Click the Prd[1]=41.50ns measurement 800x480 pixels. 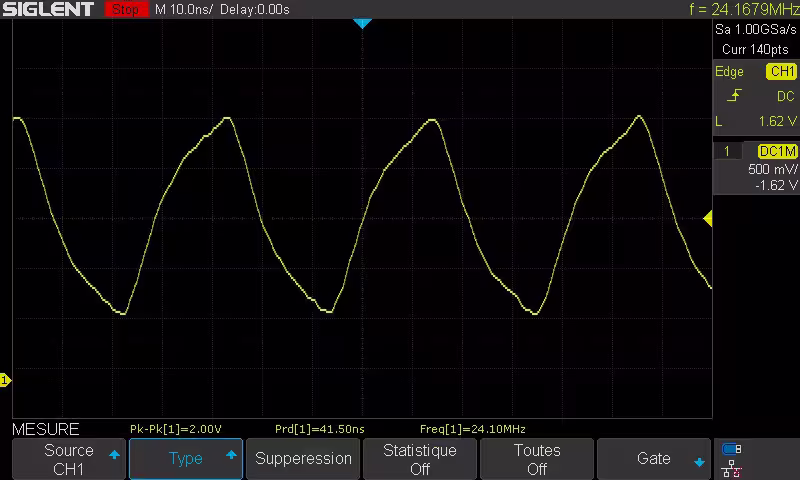(320, 429)
